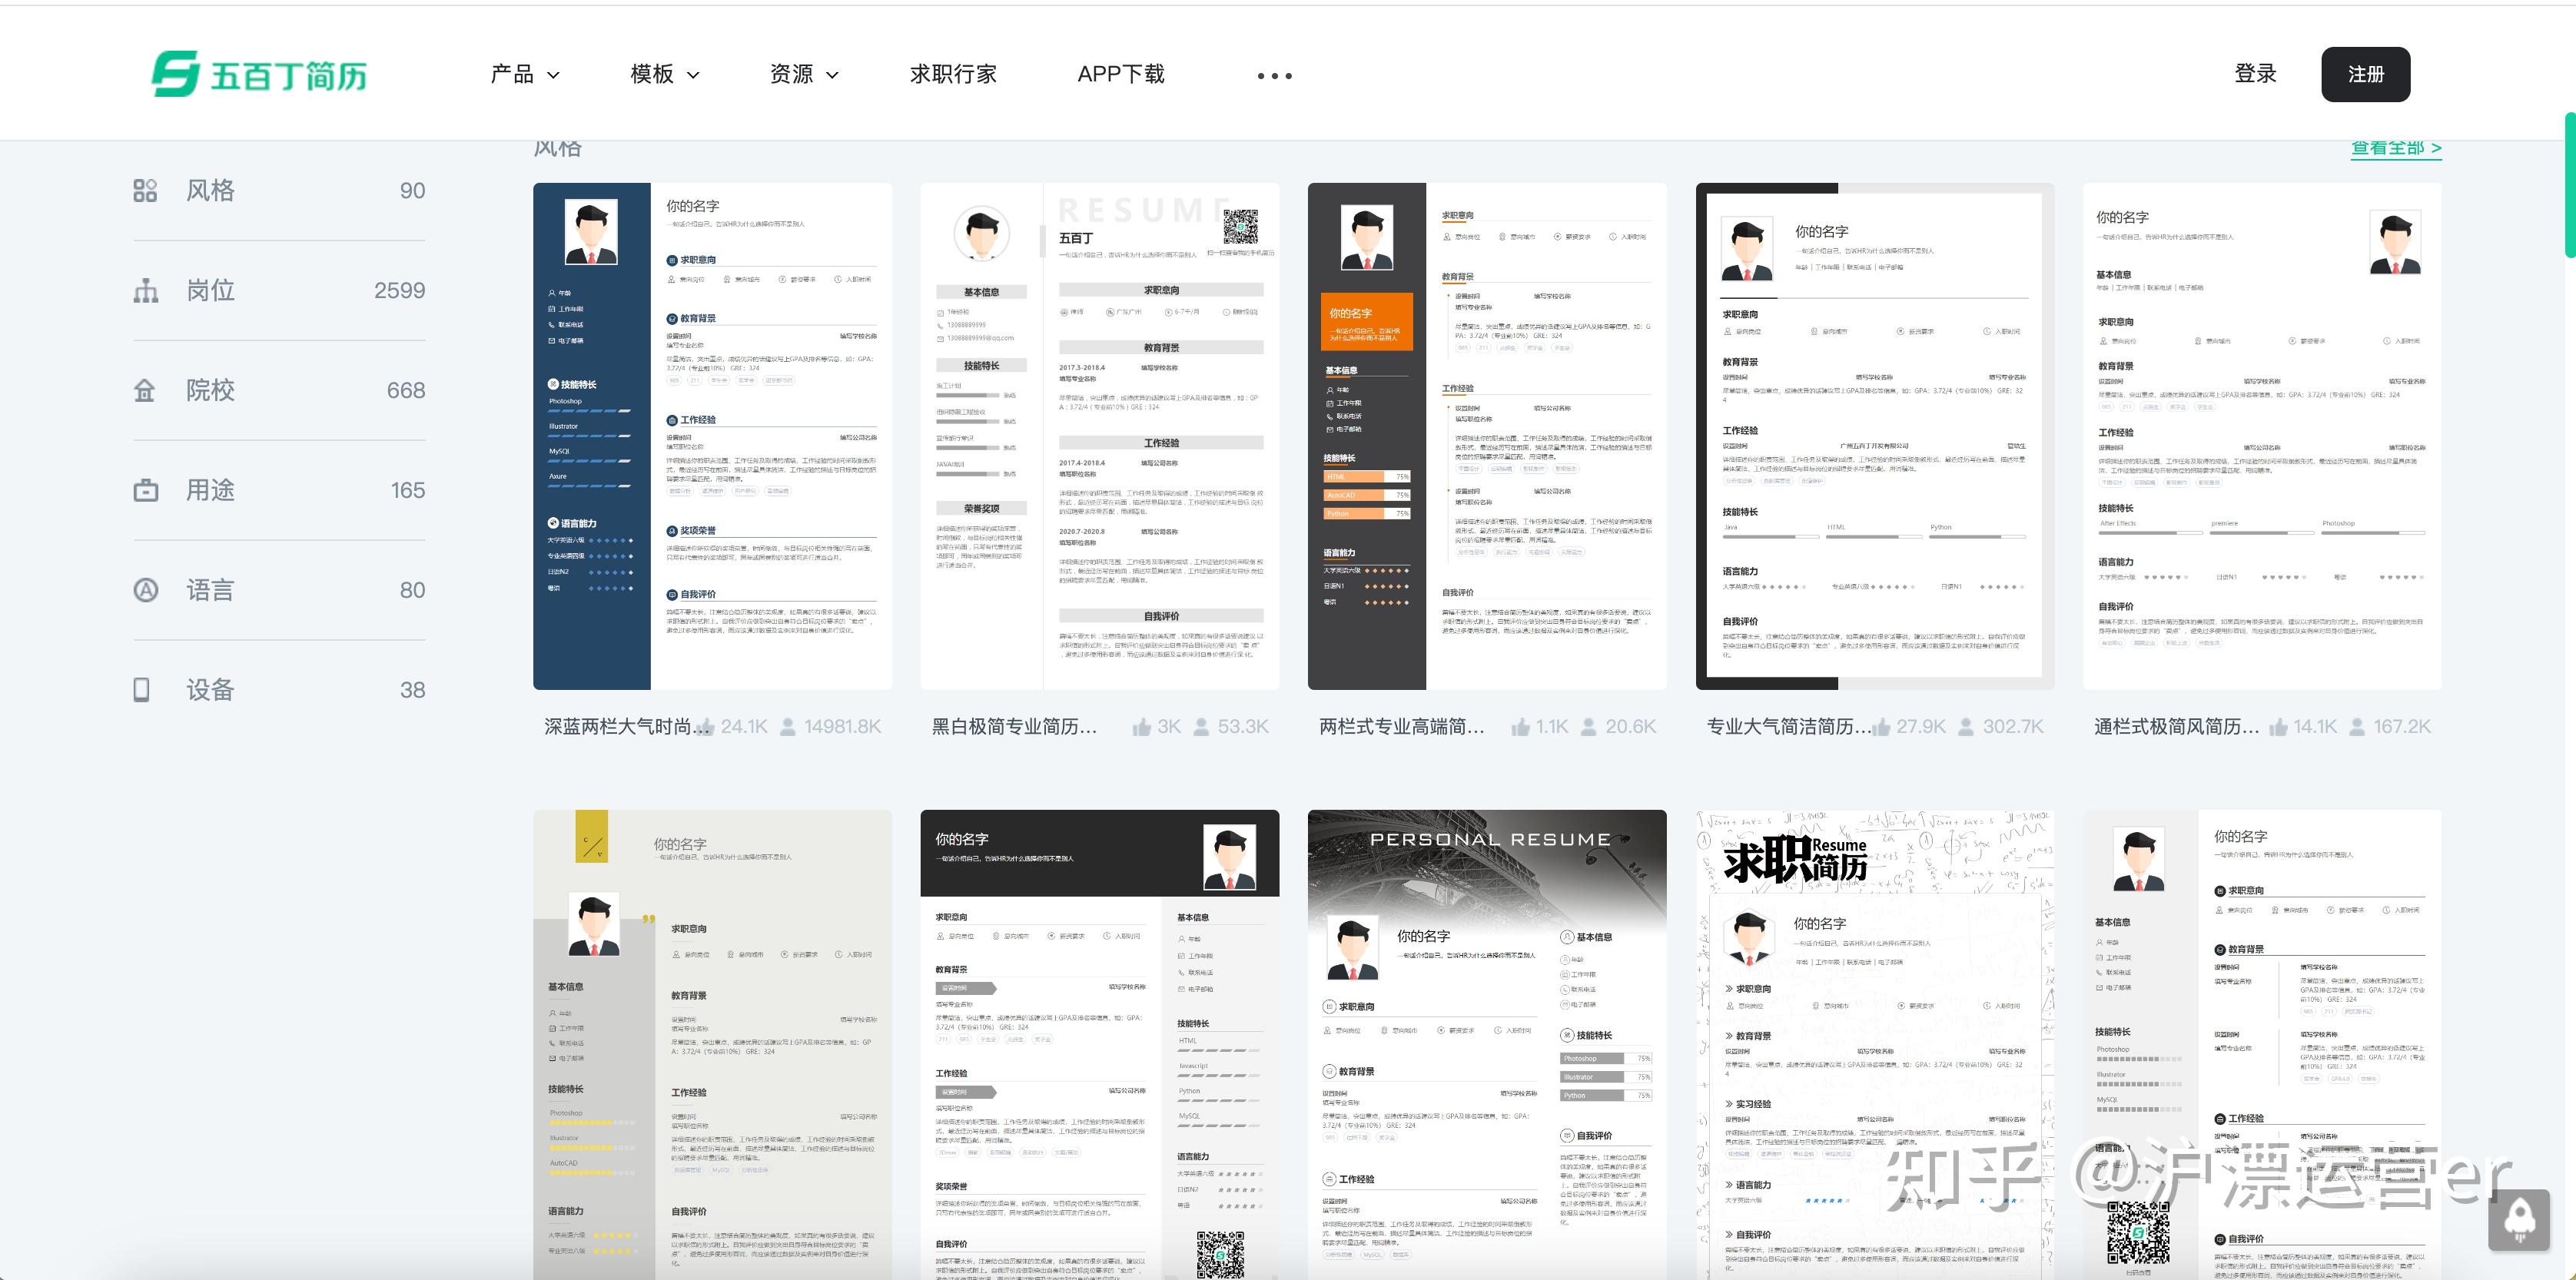Click the 用途 briefcase icon
This screenshot has width=2576, height=1280.
pos(146,491)
